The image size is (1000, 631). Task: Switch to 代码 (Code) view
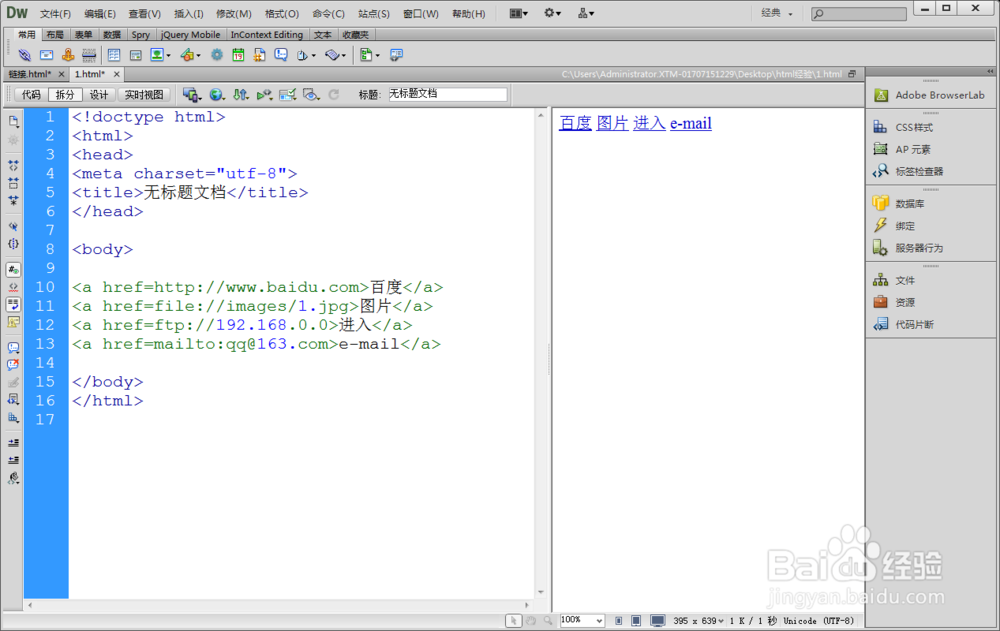coord(31,94)
